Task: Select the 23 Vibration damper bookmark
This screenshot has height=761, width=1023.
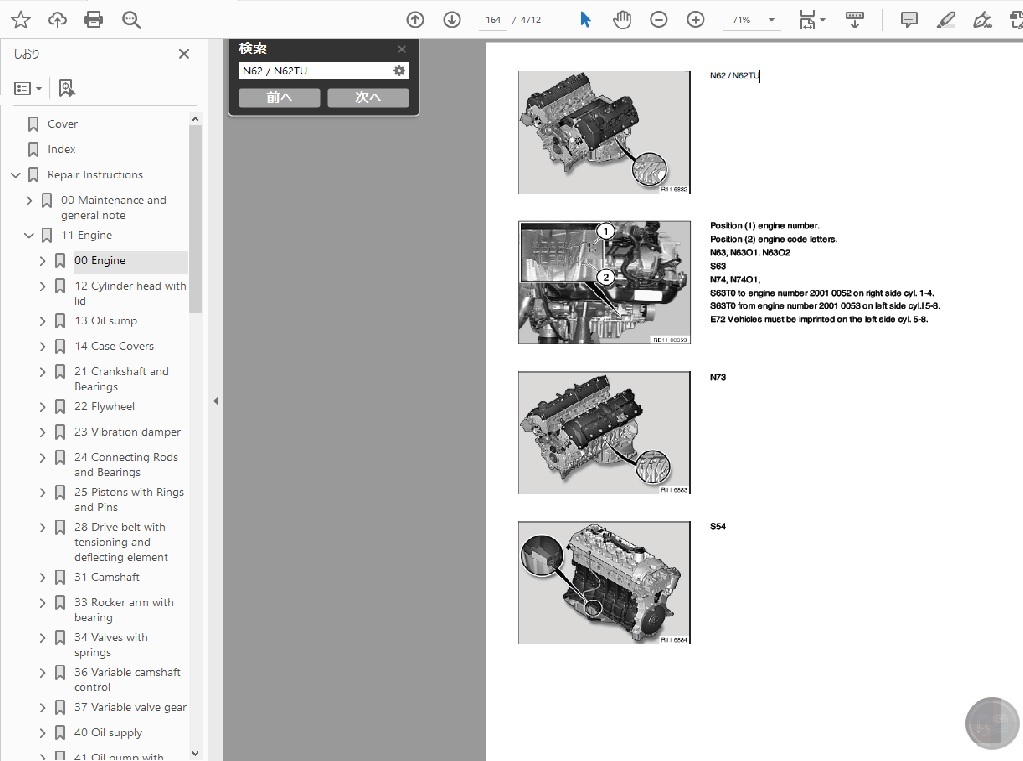Action: pos(127,432)
